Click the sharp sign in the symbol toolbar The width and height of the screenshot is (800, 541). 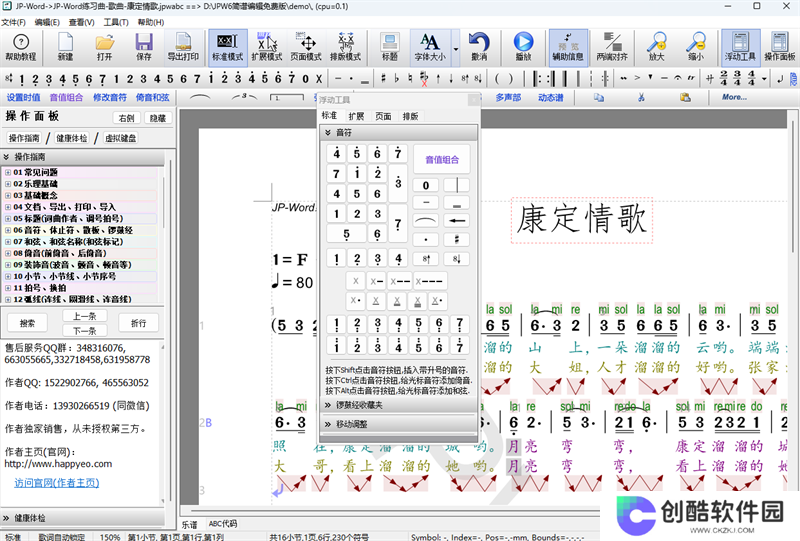click(383, 79)
